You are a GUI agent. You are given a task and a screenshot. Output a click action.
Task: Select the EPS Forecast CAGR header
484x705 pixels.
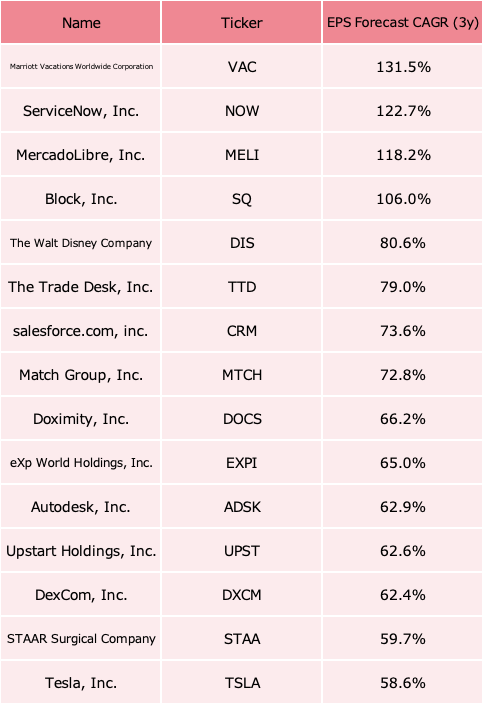(403, 22)
